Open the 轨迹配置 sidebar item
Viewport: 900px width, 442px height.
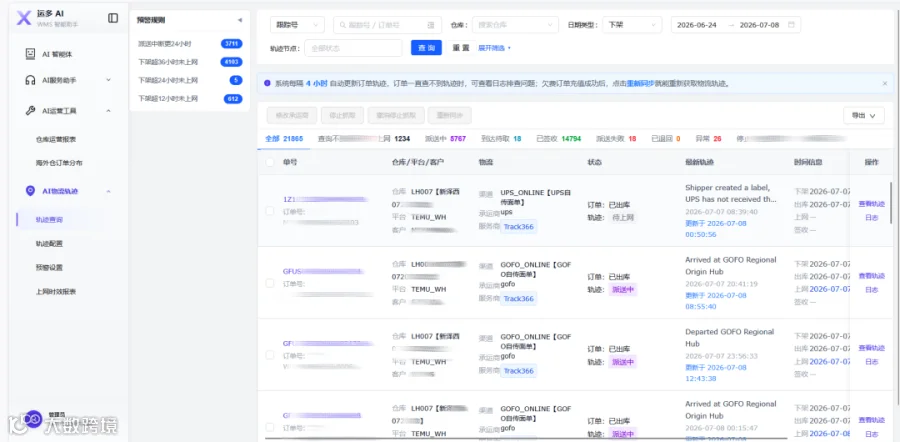point(49,243)
